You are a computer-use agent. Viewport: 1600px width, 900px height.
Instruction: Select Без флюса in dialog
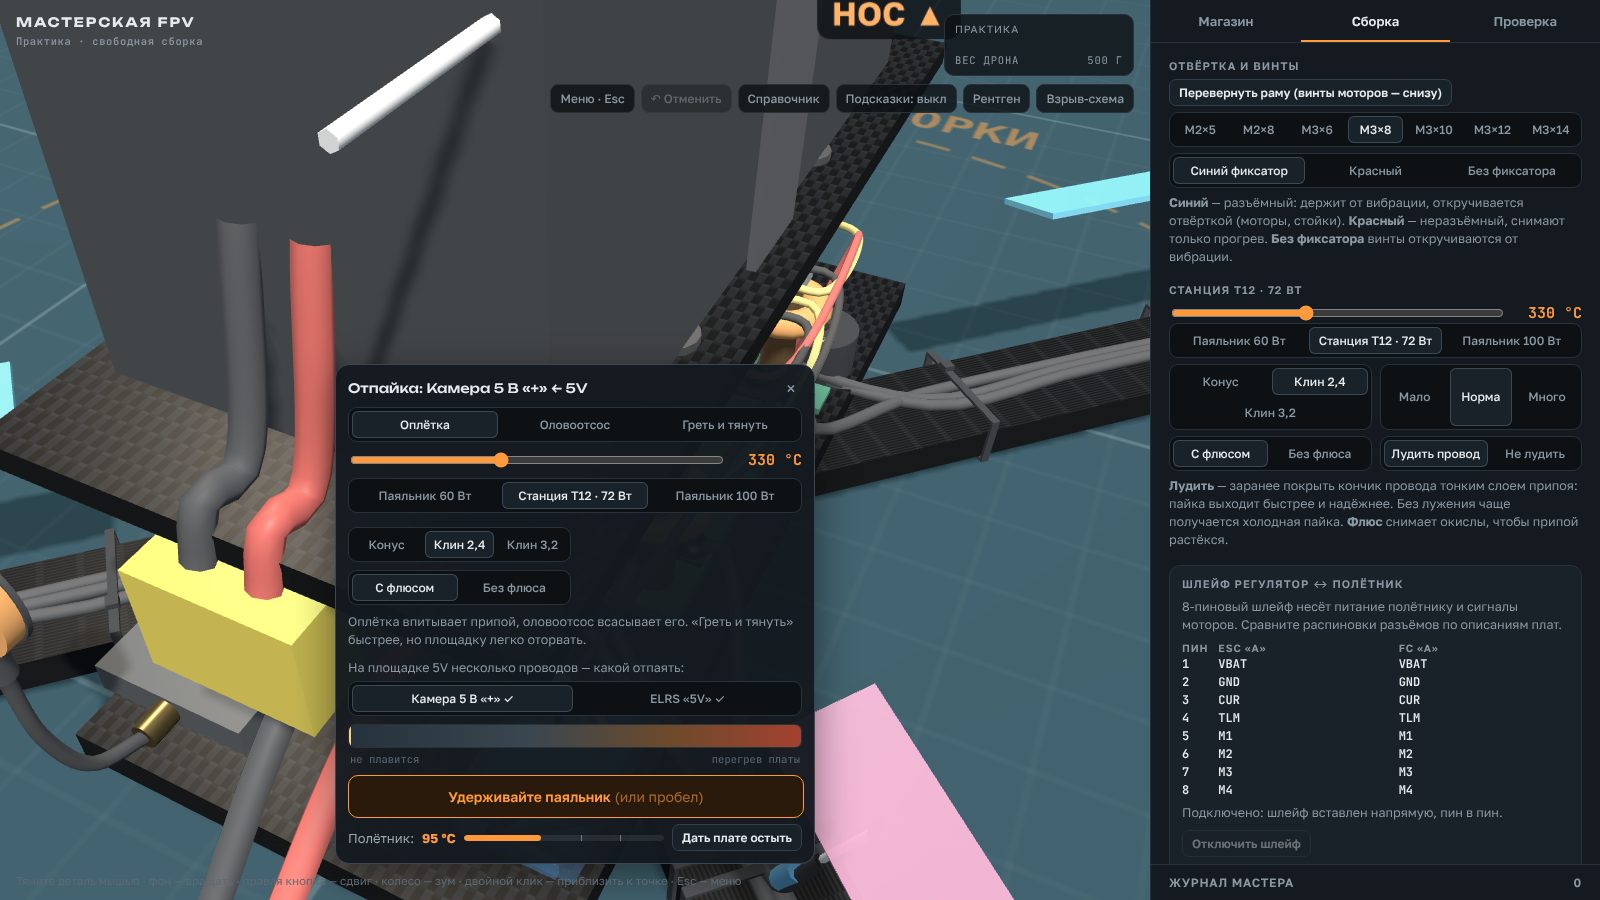click(x=514, y=588)
